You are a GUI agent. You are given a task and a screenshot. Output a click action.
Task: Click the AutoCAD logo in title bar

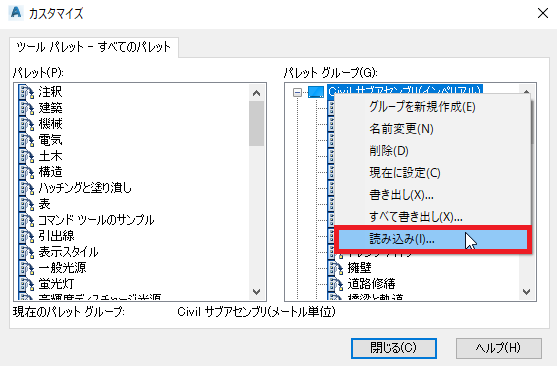coord(16,13)
